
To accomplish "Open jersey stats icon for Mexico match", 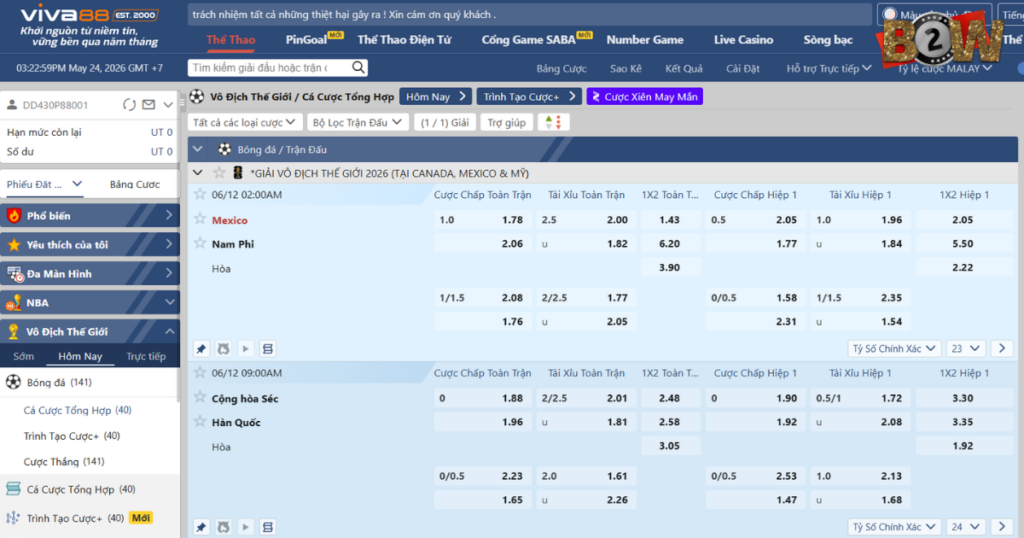I will (x=223, y=349).
